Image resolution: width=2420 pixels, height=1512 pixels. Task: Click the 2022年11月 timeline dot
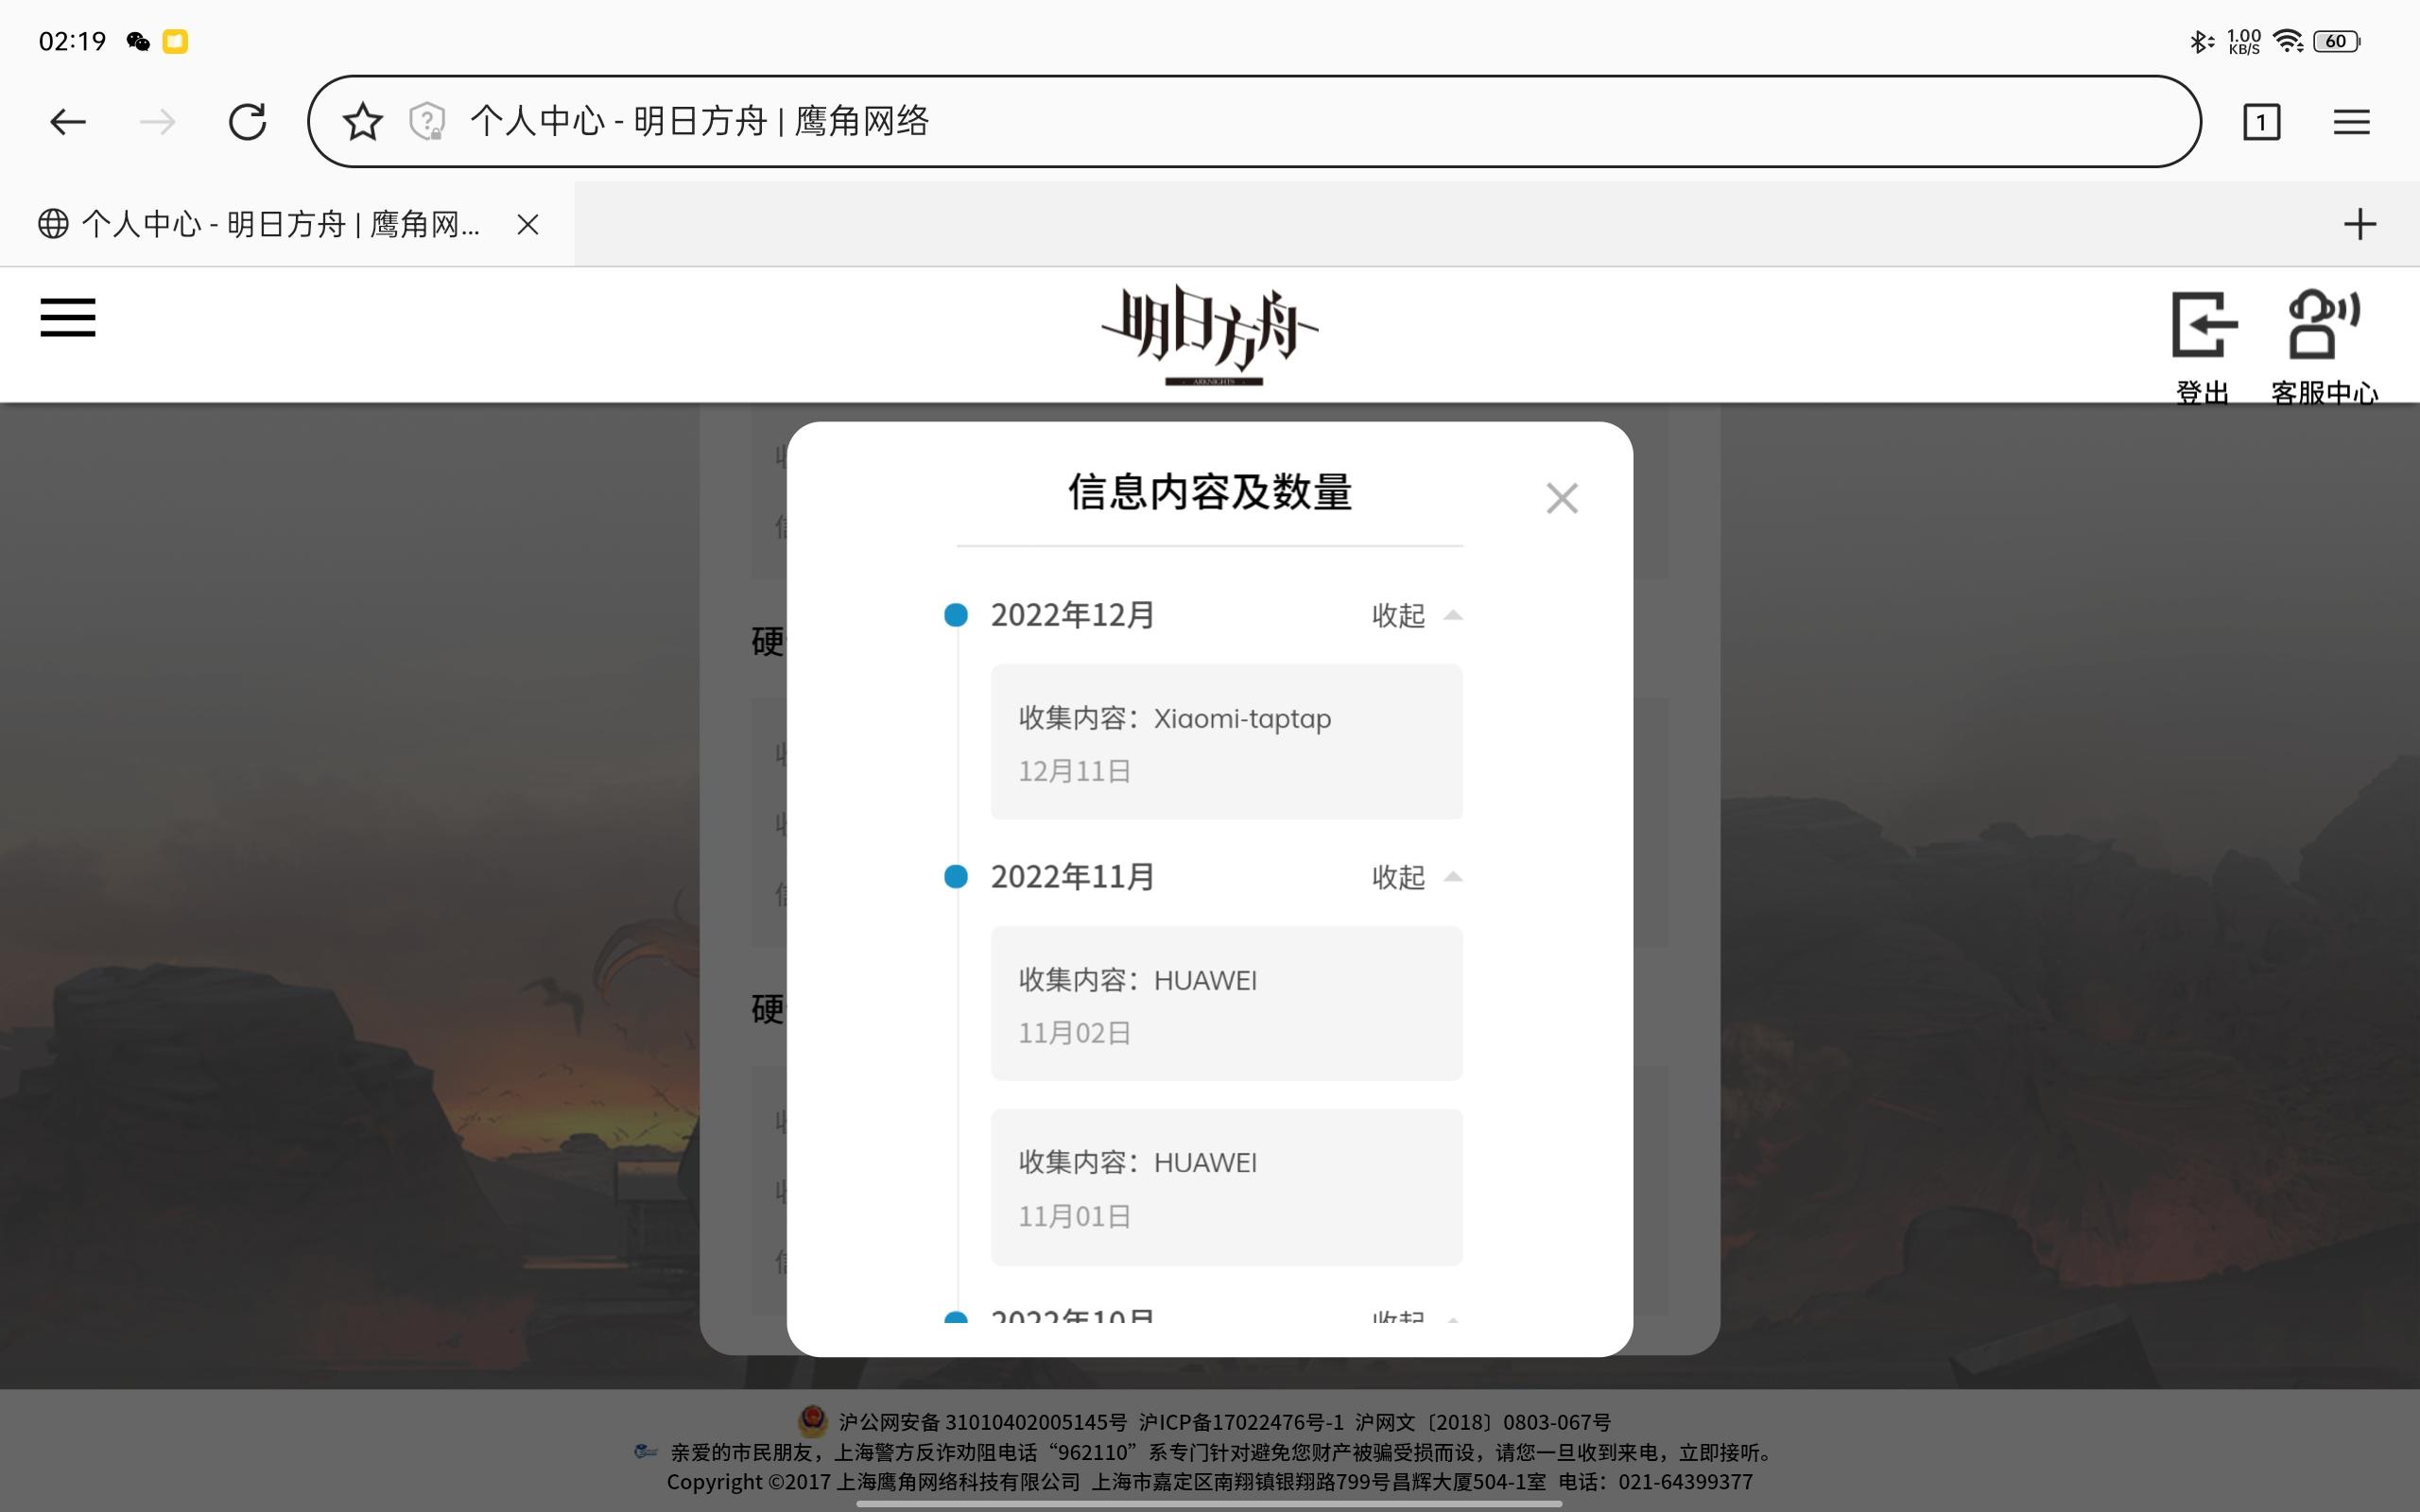[x=956, y=877]
